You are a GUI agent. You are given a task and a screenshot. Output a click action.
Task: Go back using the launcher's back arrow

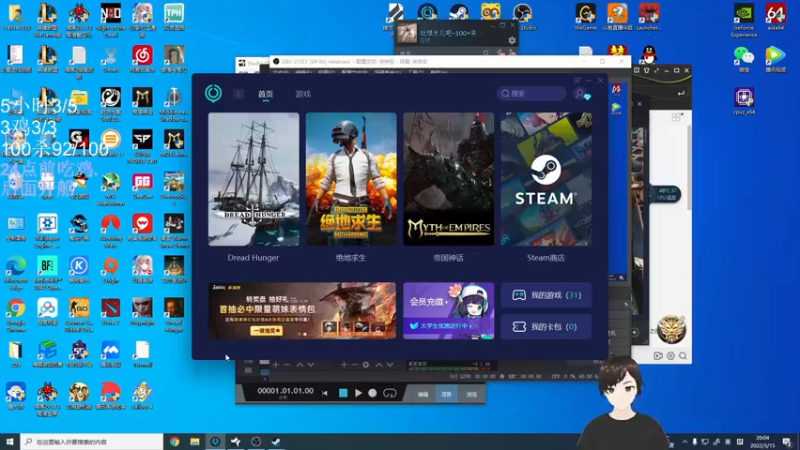pos(238,94)
